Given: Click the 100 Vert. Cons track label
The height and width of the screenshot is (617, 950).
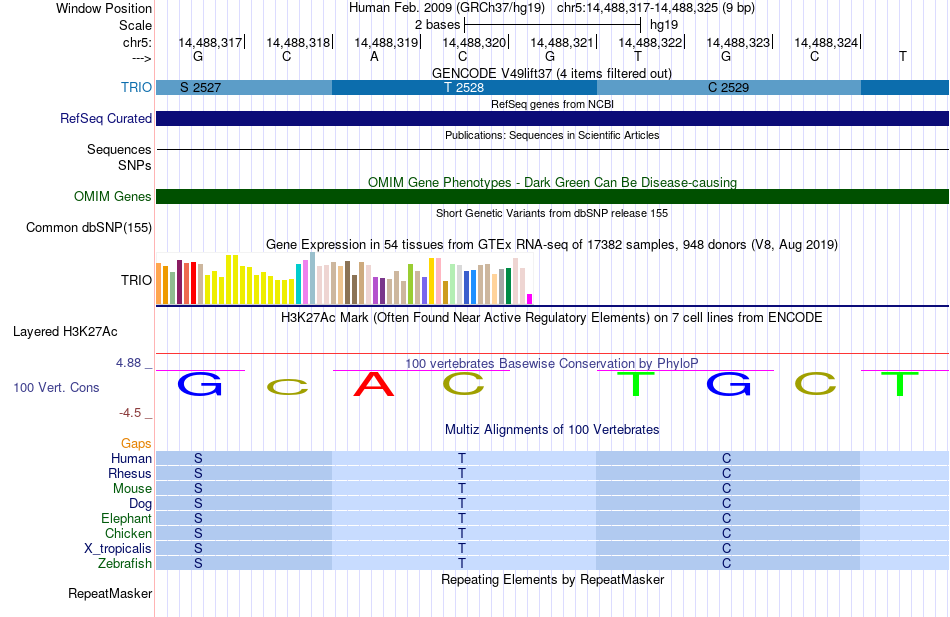Looking at the screenshot, I should click(x=56, y=387).
